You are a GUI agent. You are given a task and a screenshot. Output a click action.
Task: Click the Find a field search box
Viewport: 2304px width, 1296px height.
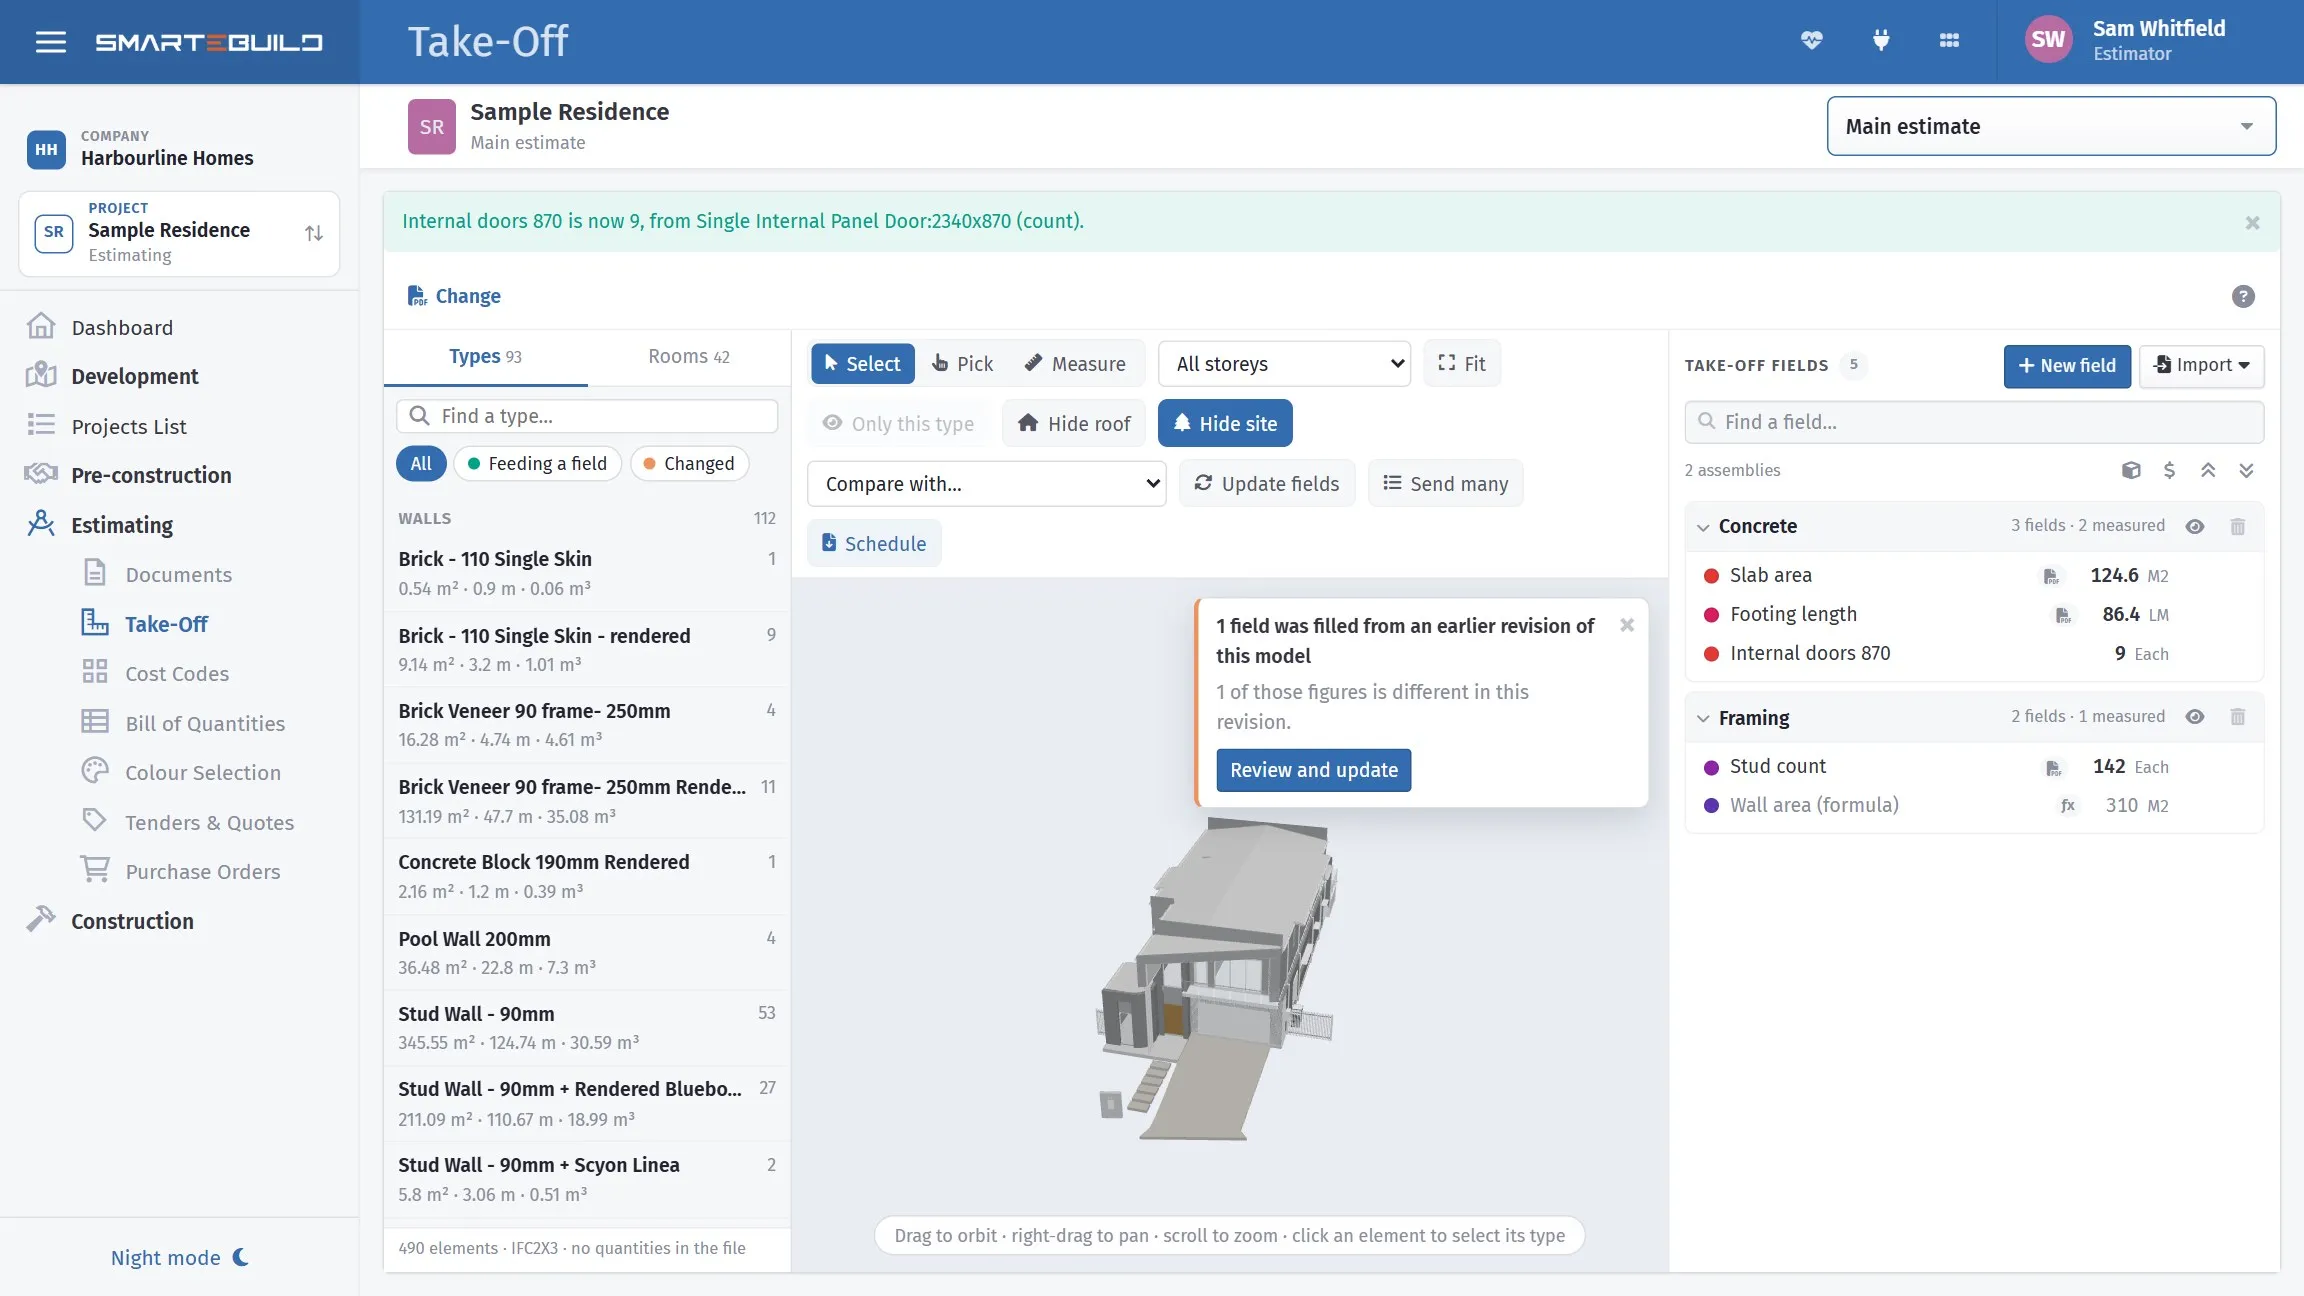[1973, 422]
